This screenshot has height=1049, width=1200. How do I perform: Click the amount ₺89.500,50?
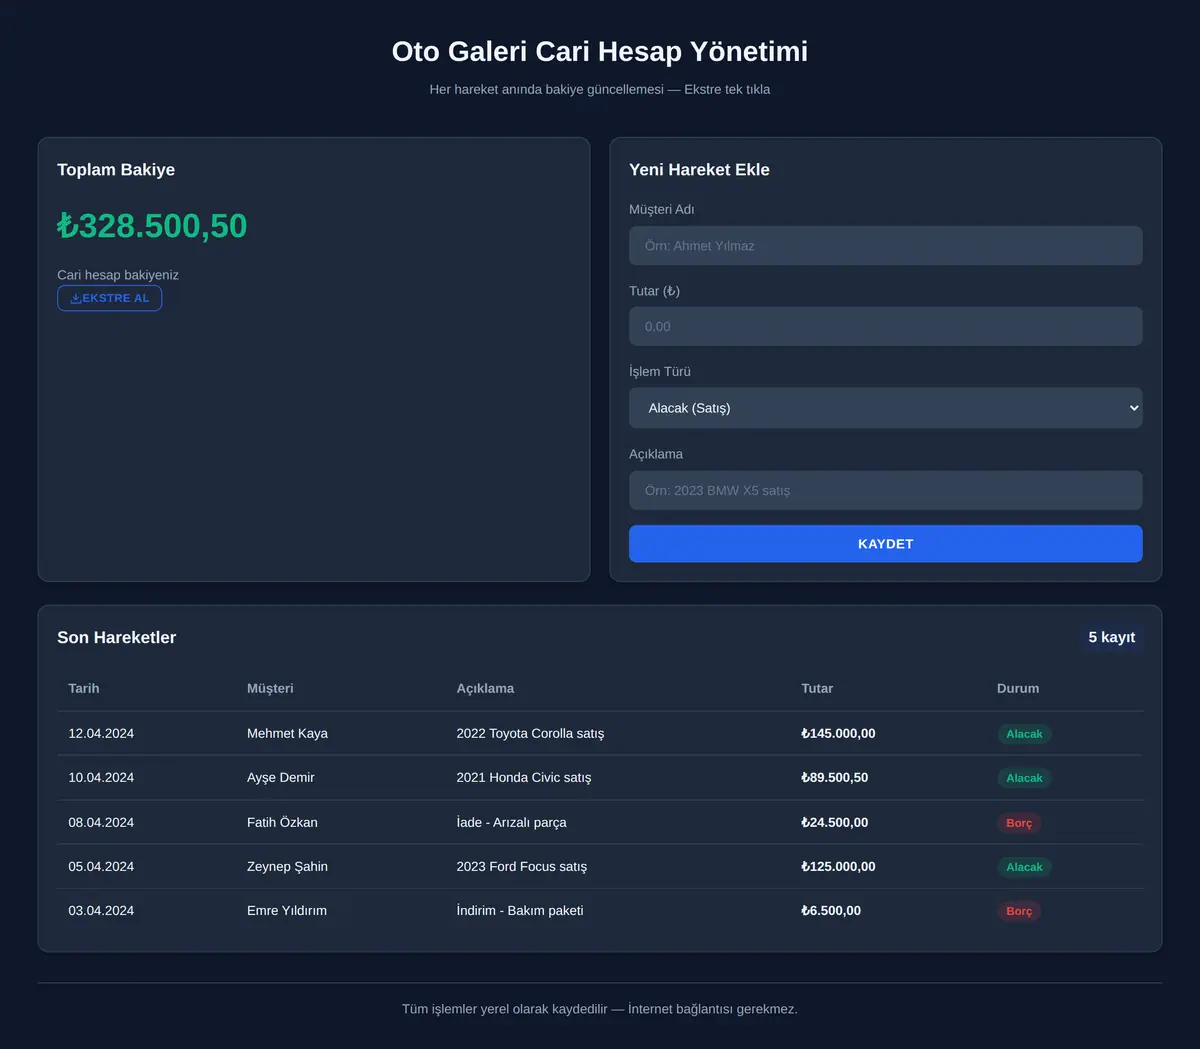coord(835,777)
